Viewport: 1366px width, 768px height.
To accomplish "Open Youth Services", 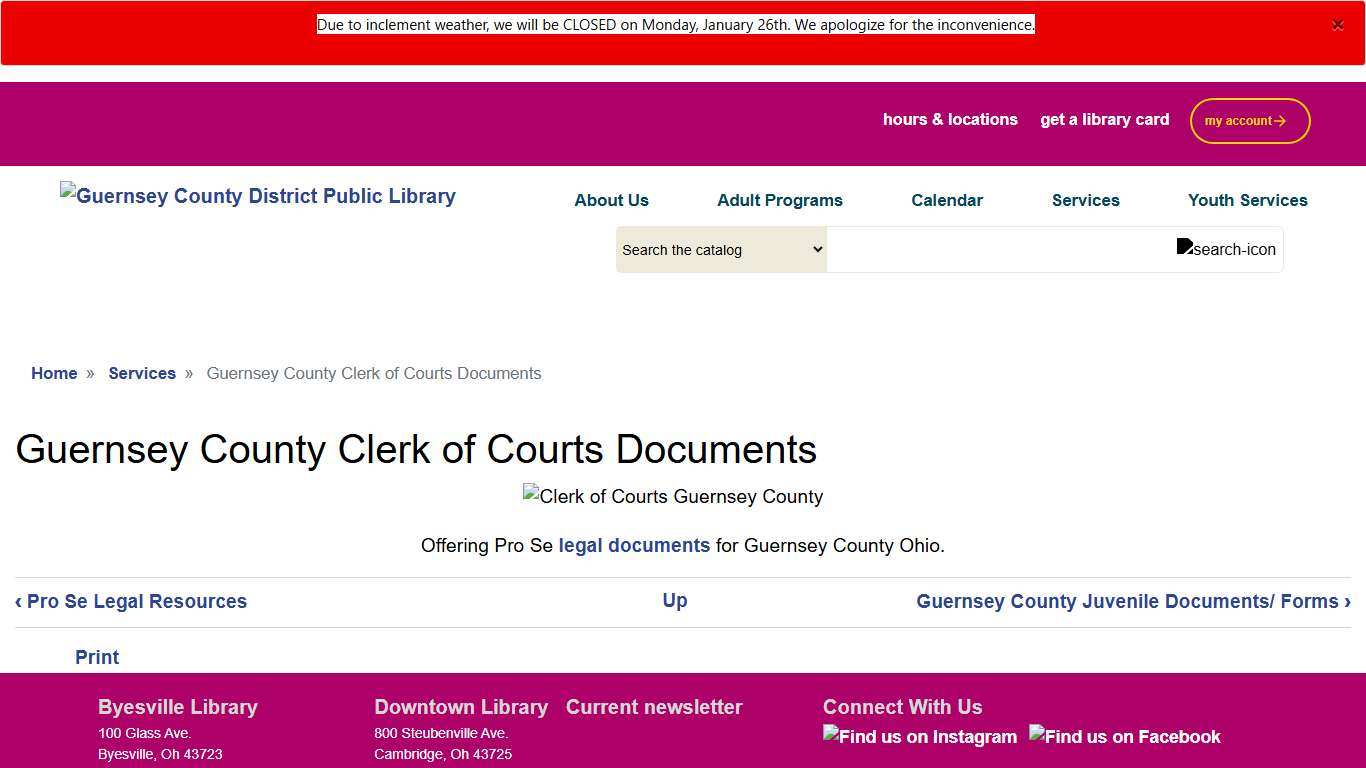I will [x=1247, y=200].
